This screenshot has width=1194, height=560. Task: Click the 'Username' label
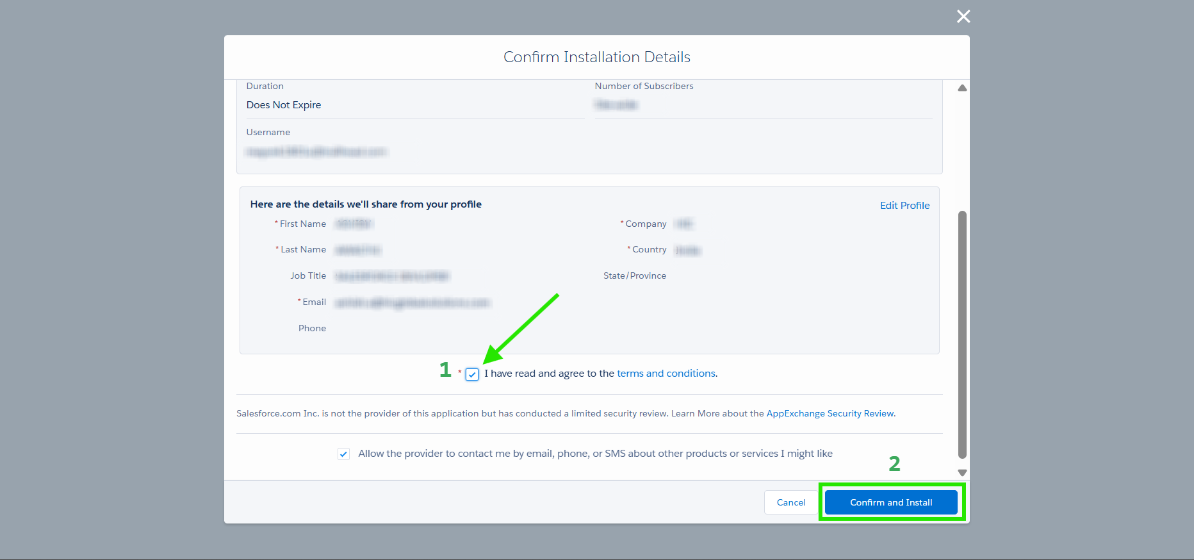[268, 133]
